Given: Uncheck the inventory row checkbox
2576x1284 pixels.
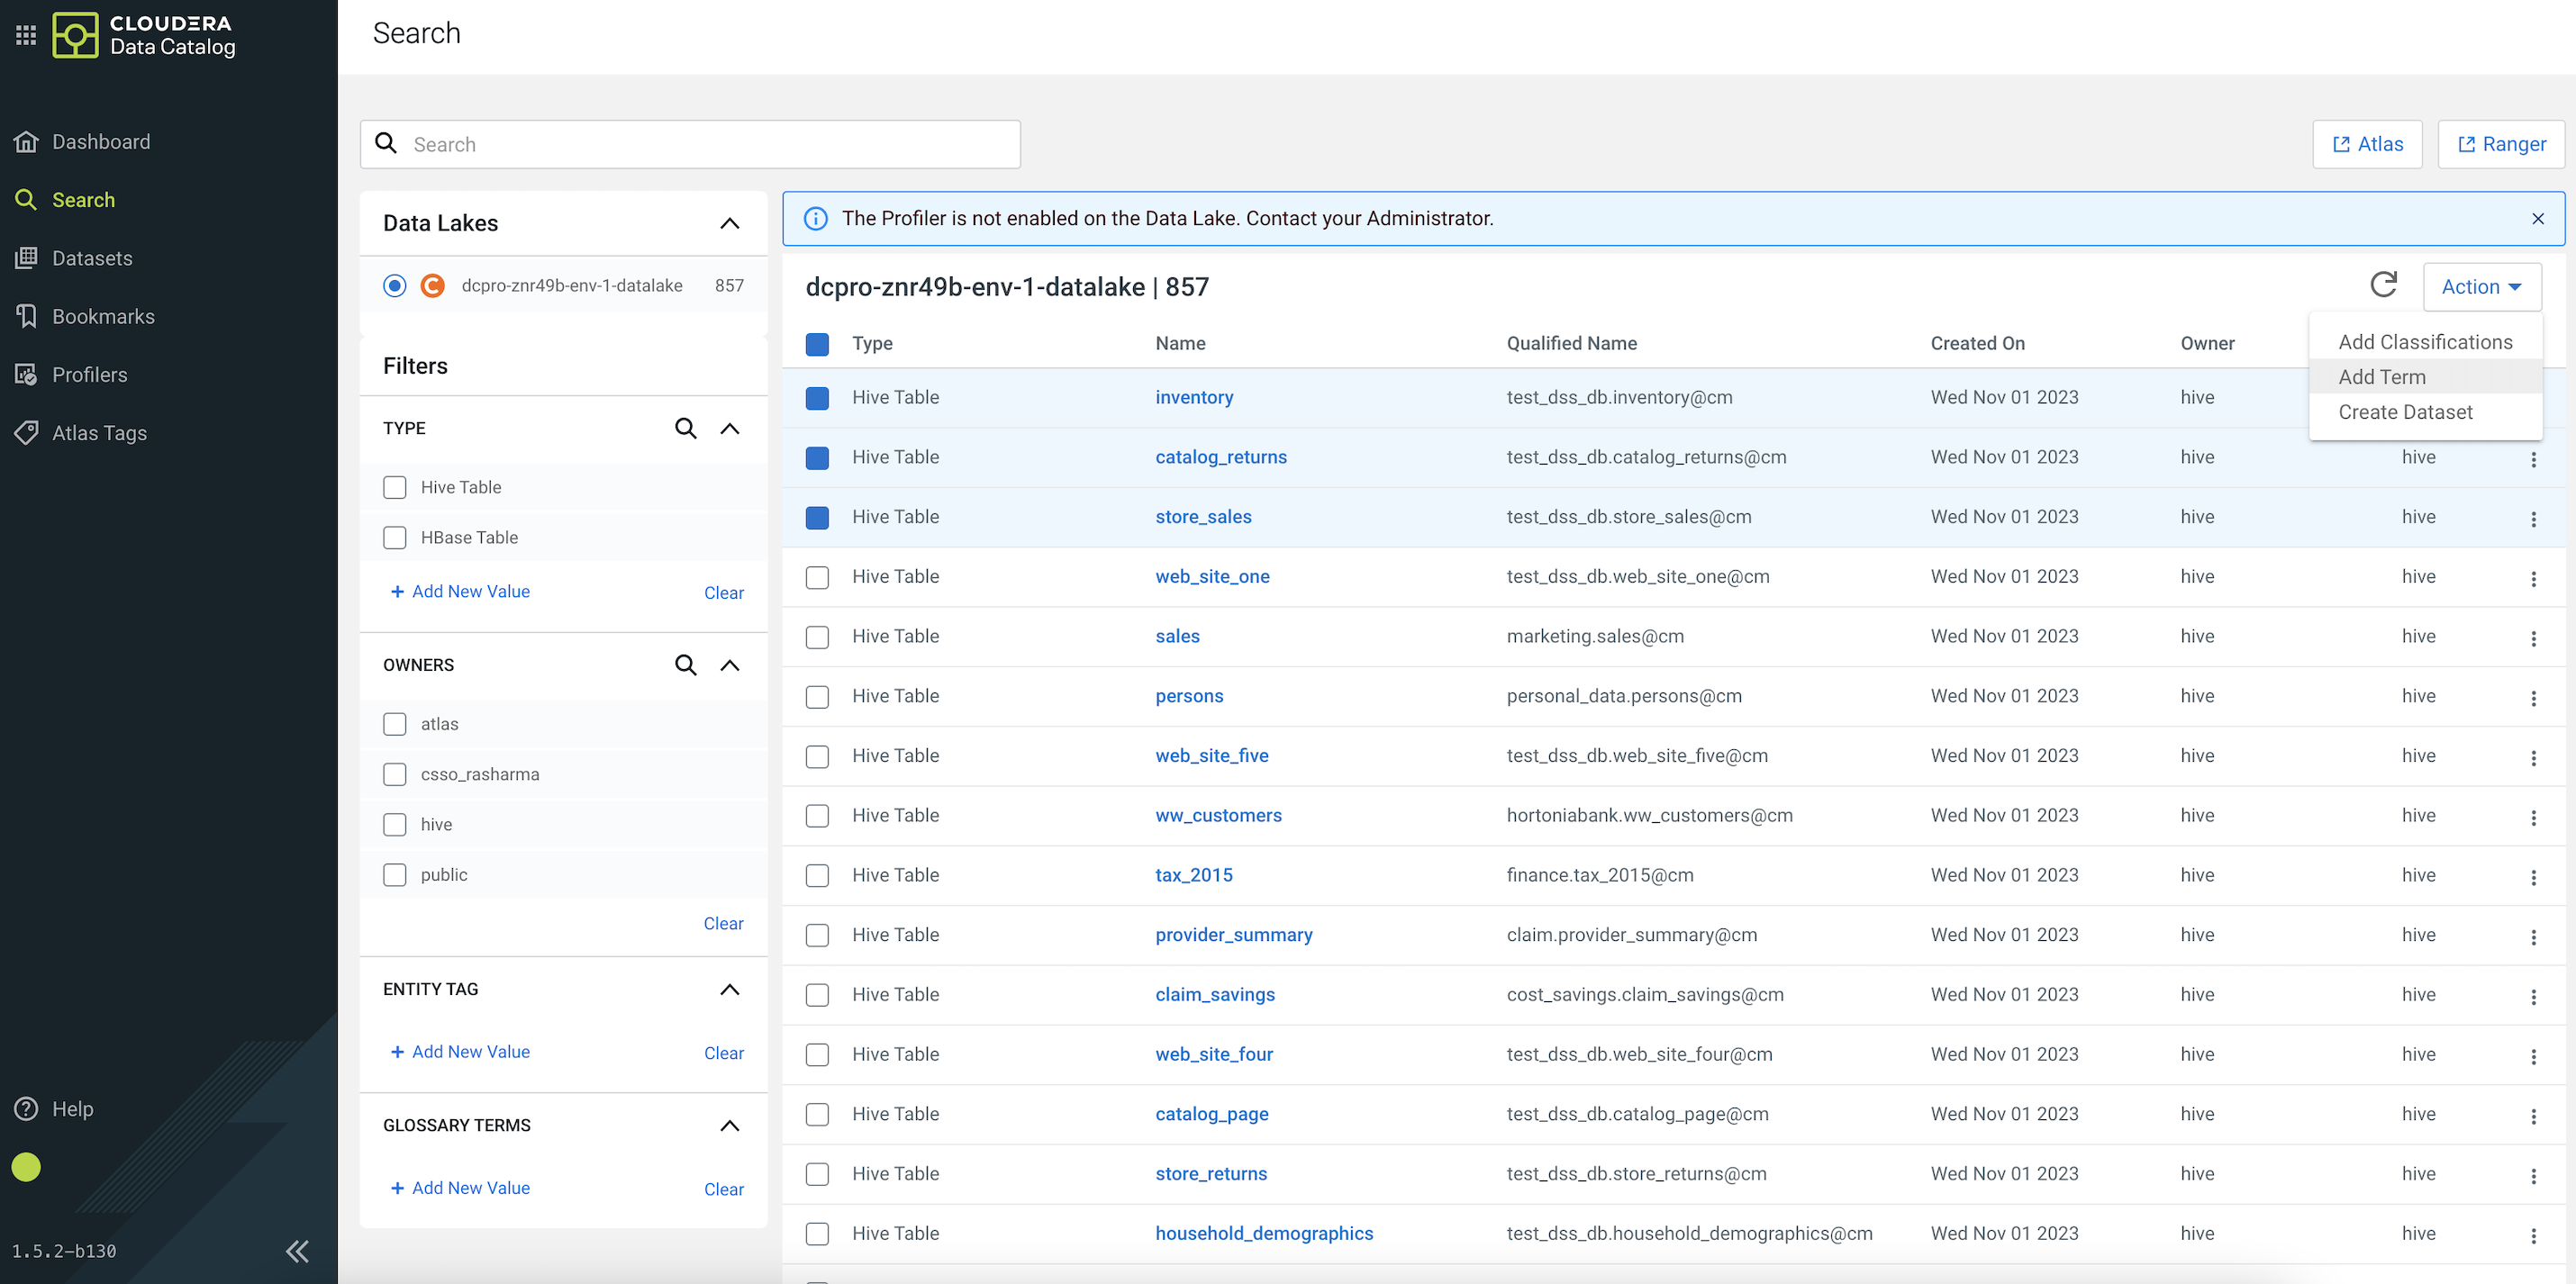Looking at the screenshot, I should [817, 398].
